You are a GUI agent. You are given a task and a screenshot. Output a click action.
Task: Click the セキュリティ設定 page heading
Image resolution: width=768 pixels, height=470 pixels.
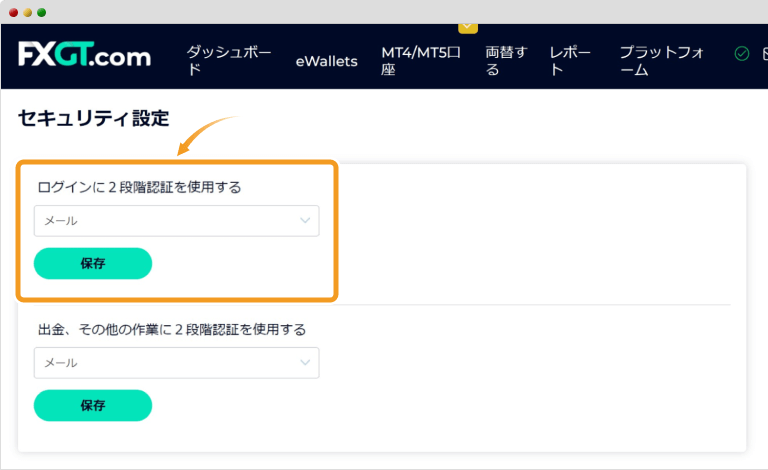(x=94, y=118)
